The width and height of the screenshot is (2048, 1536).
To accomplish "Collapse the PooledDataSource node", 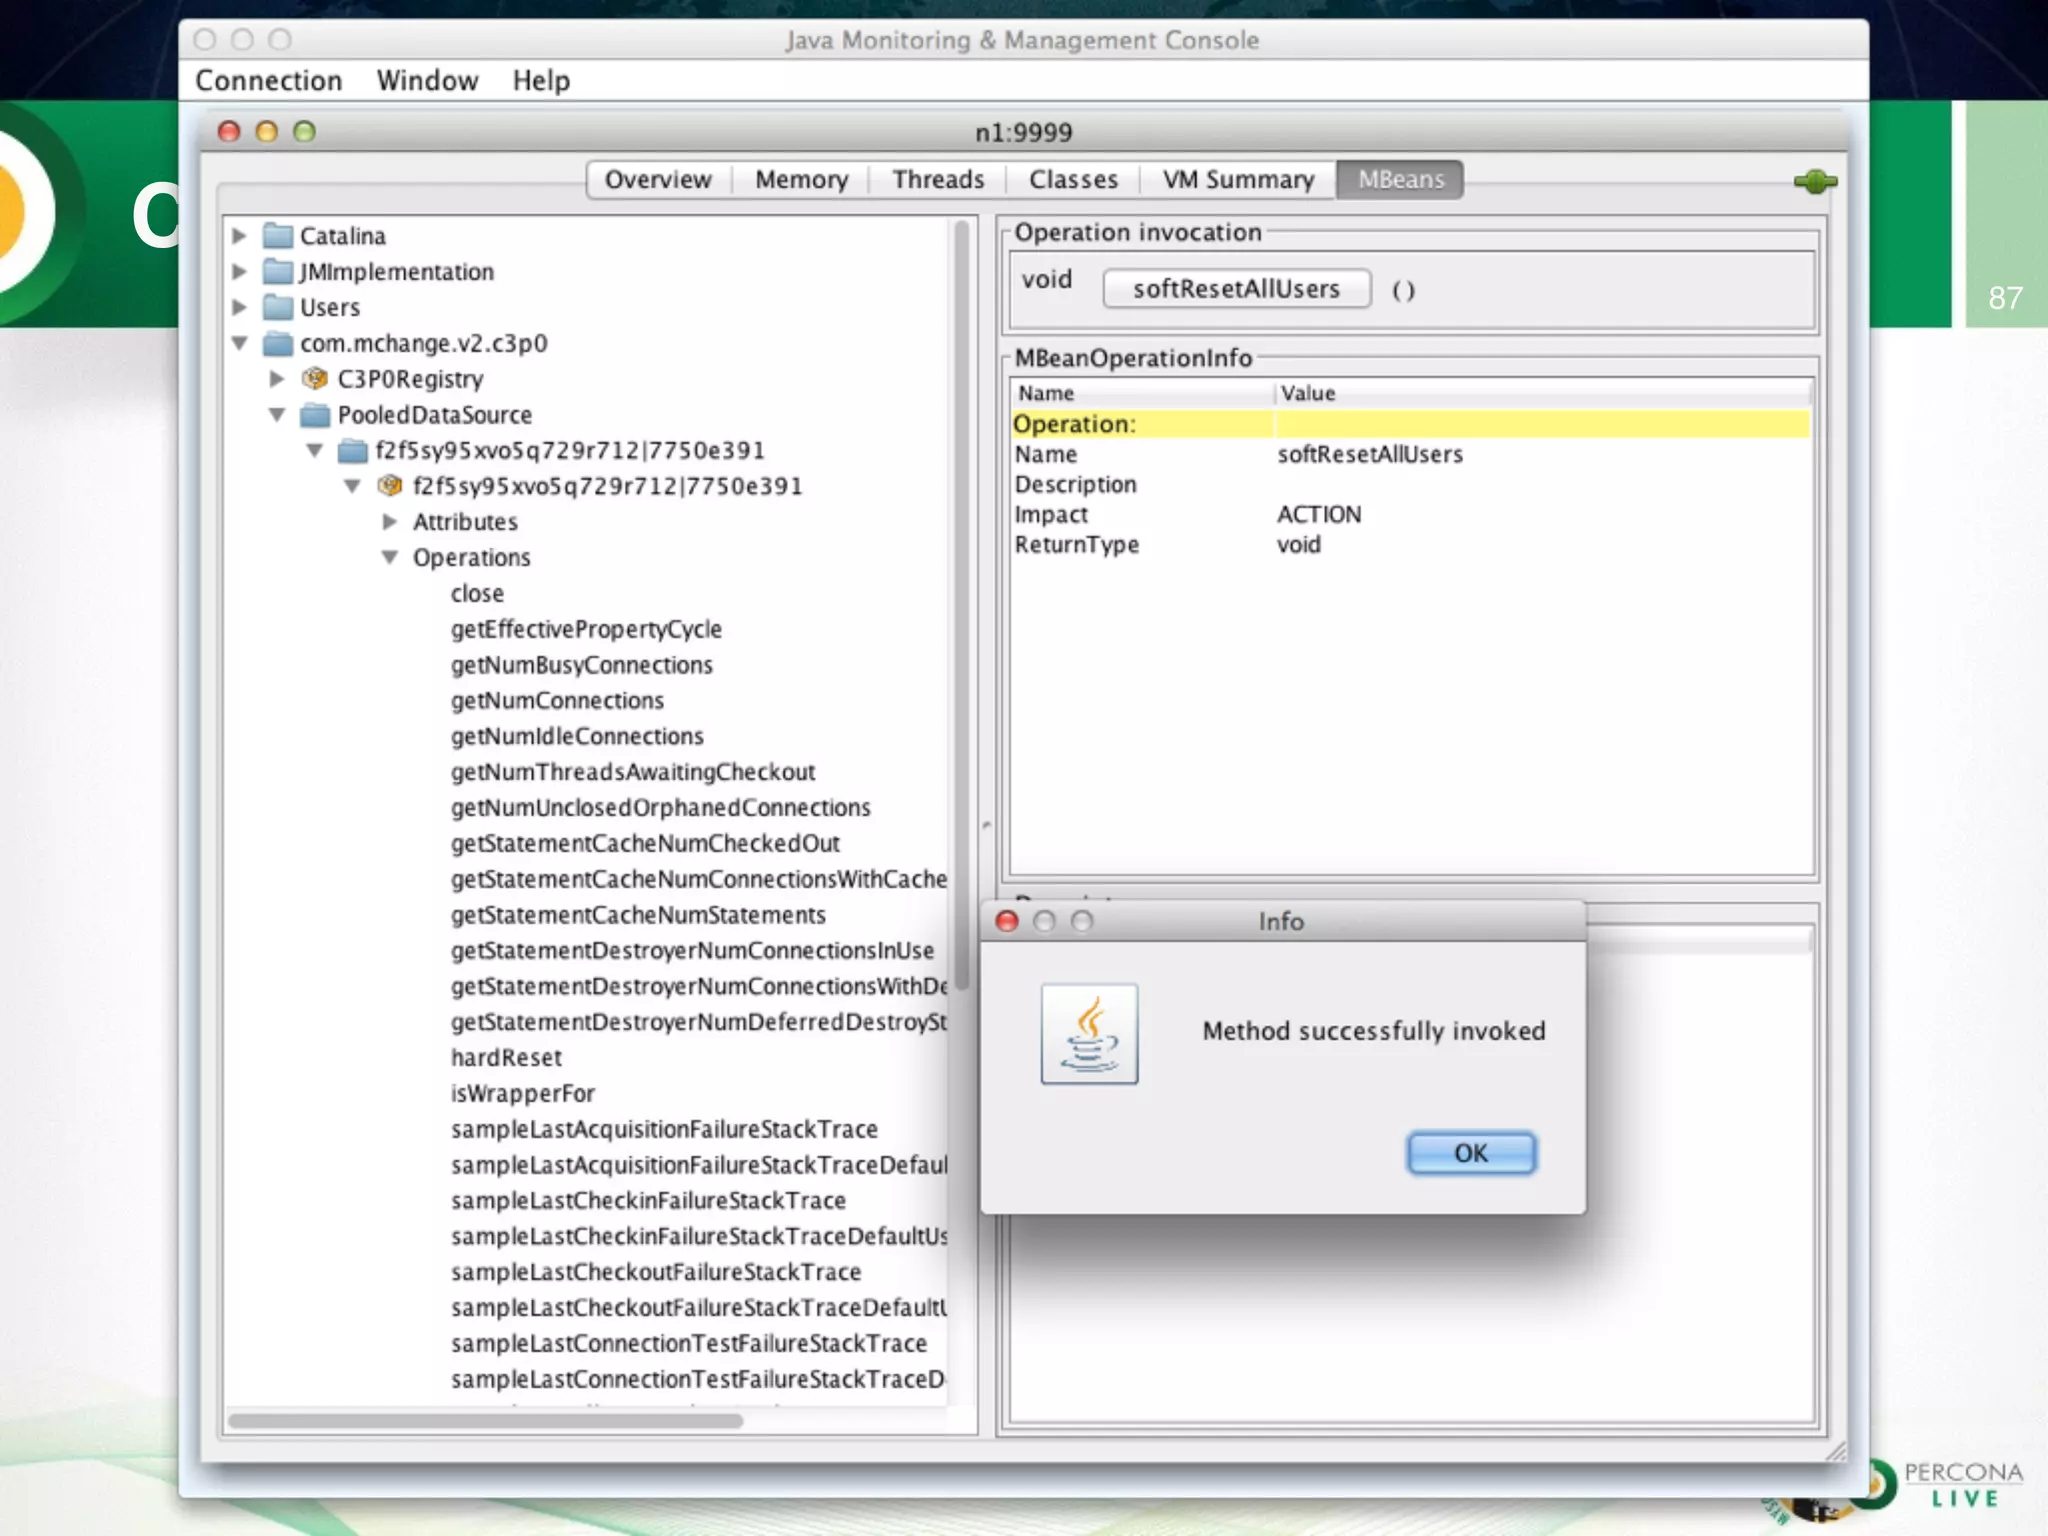I will [x=277, y=415].
